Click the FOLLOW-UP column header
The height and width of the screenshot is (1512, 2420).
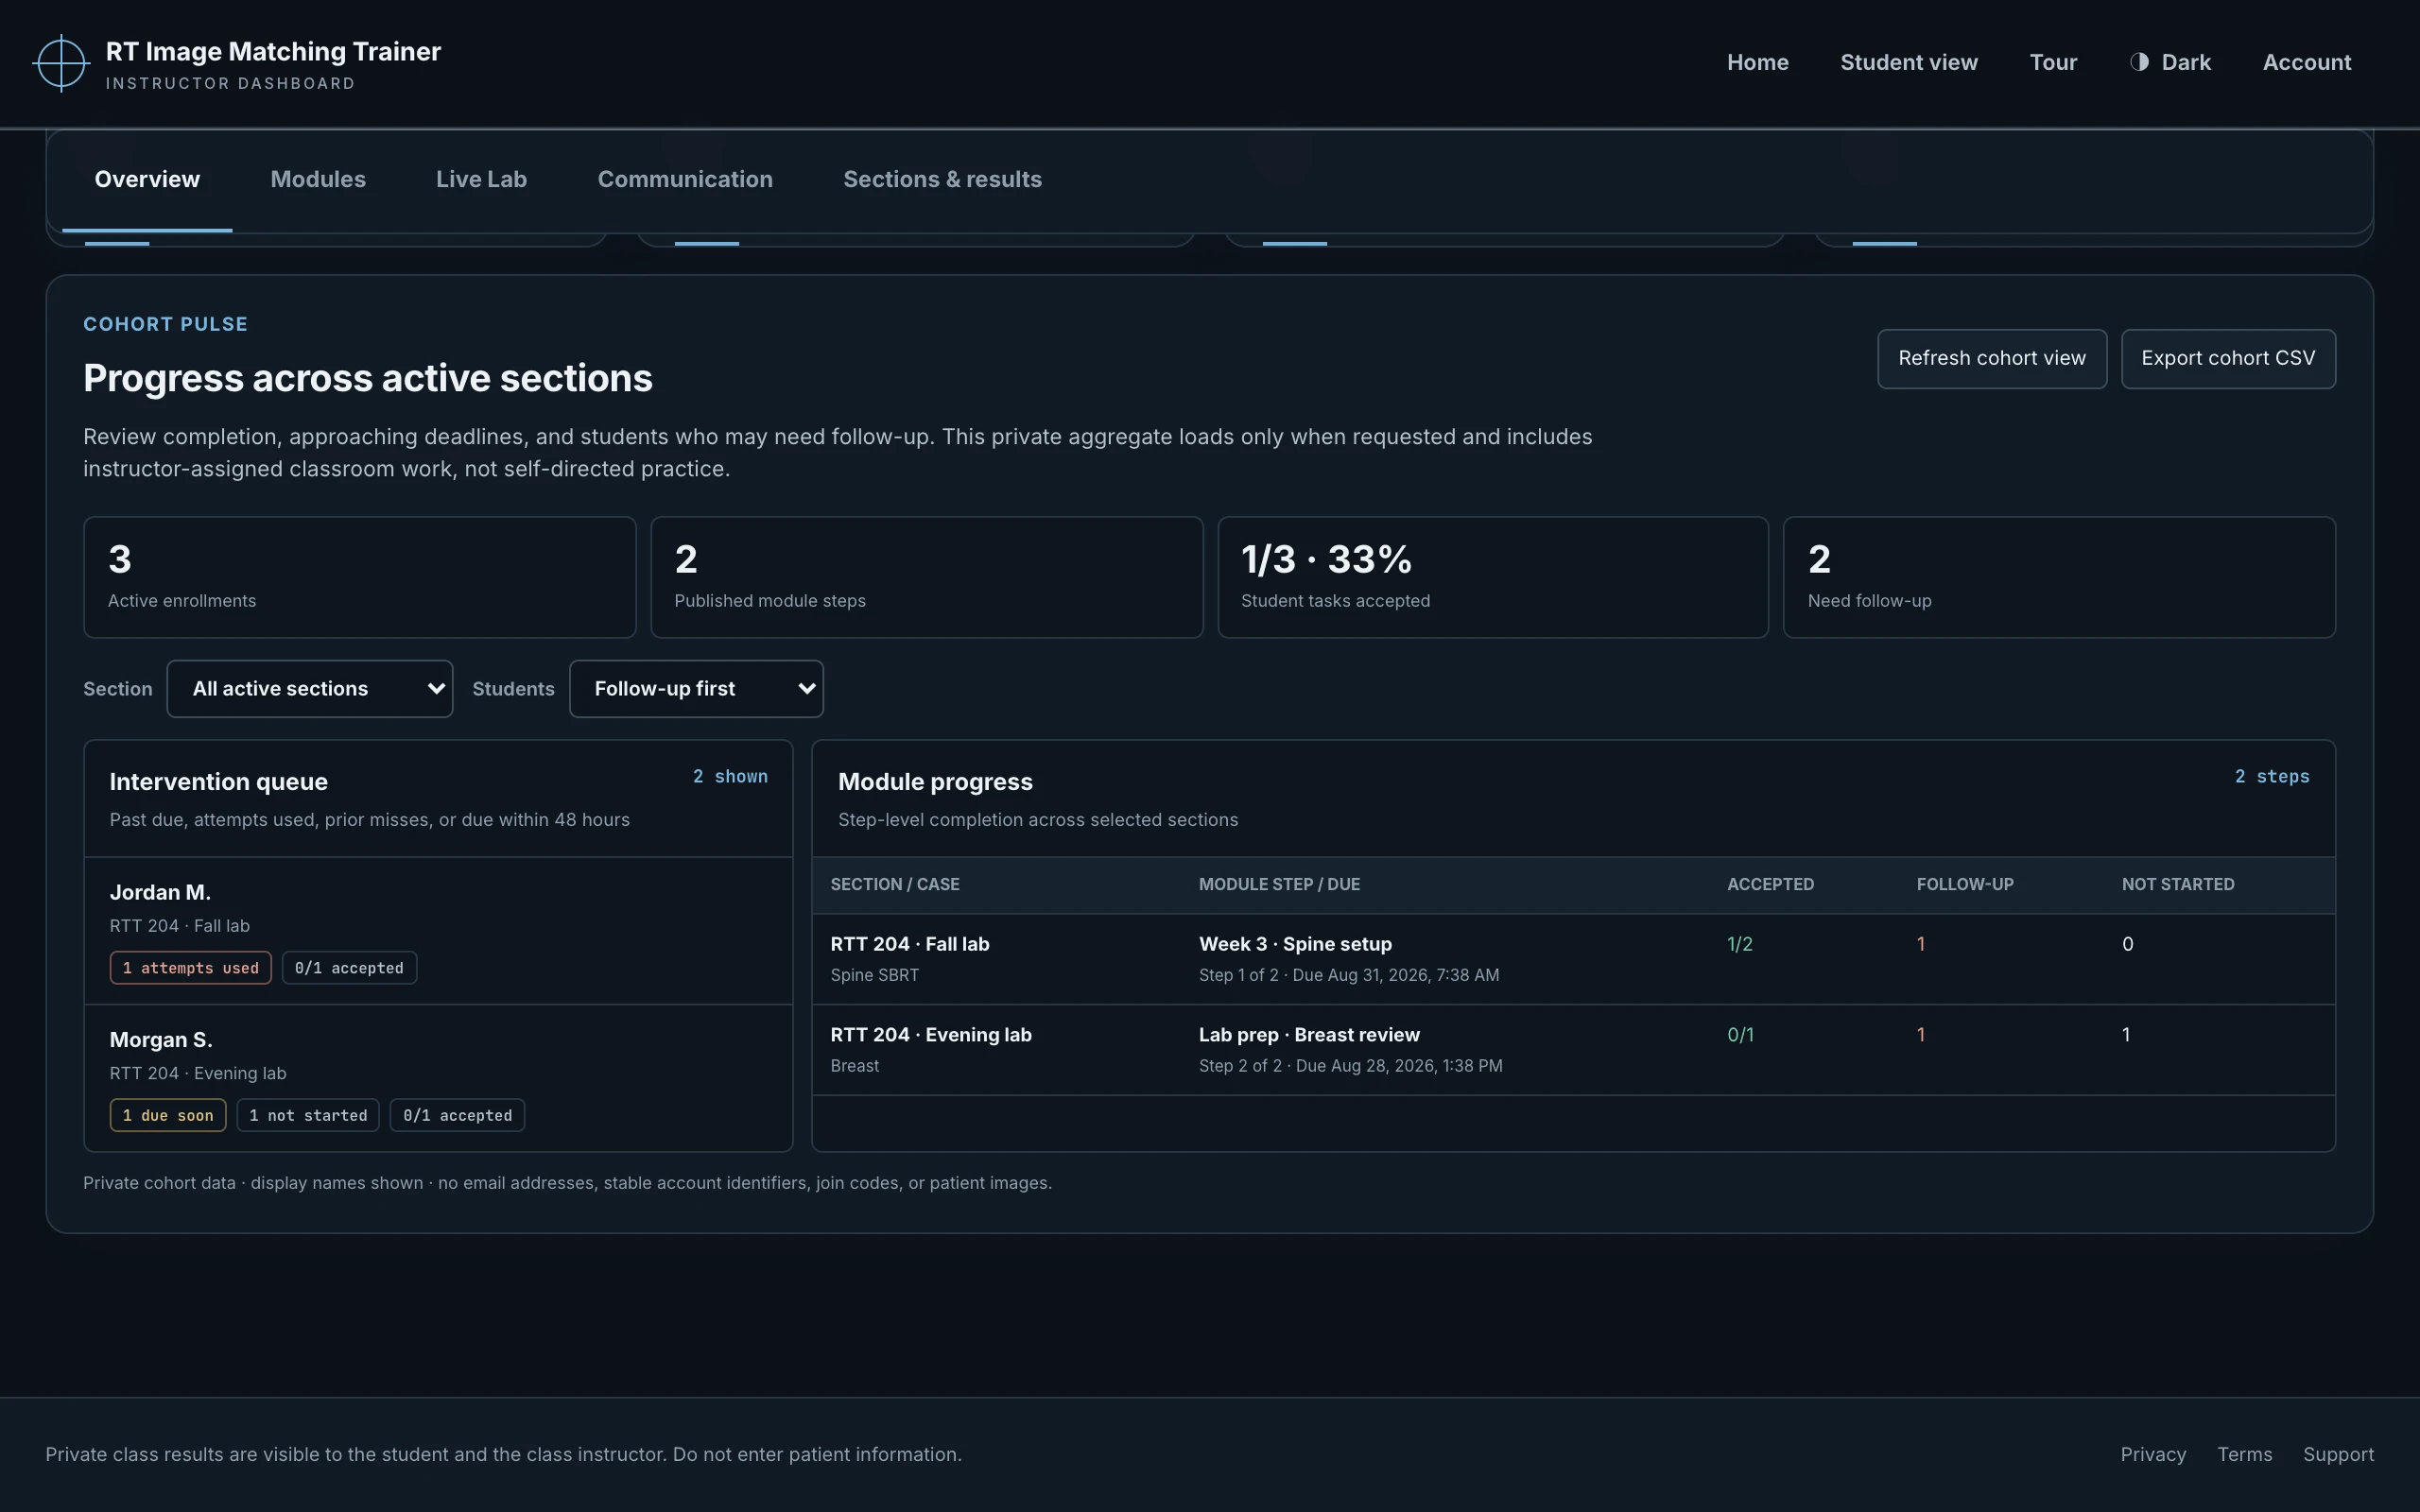(x=1965, y=885)
